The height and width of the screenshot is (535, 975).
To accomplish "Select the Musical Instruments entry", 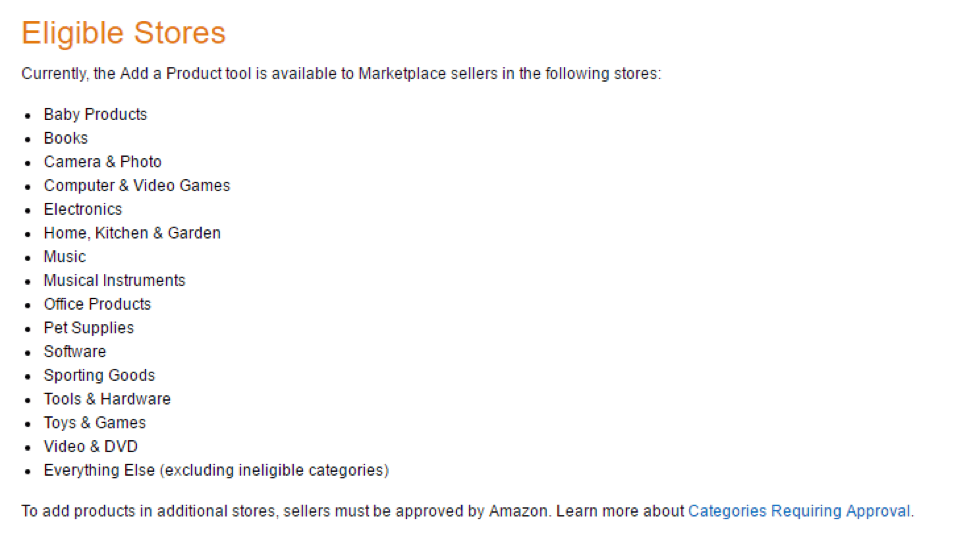I will point(114,280).
